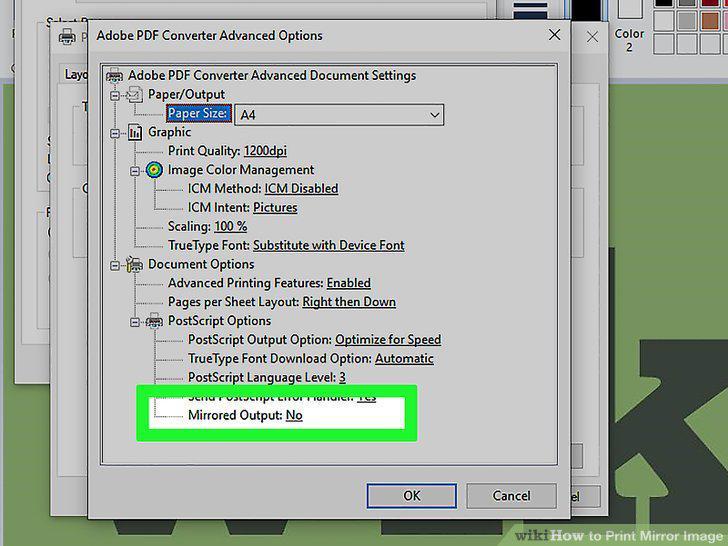Image resolution: width=728 pixels, height=546 pixels.
Task: Collapse the Document Options tree node
Action: [x=115, y=266]
